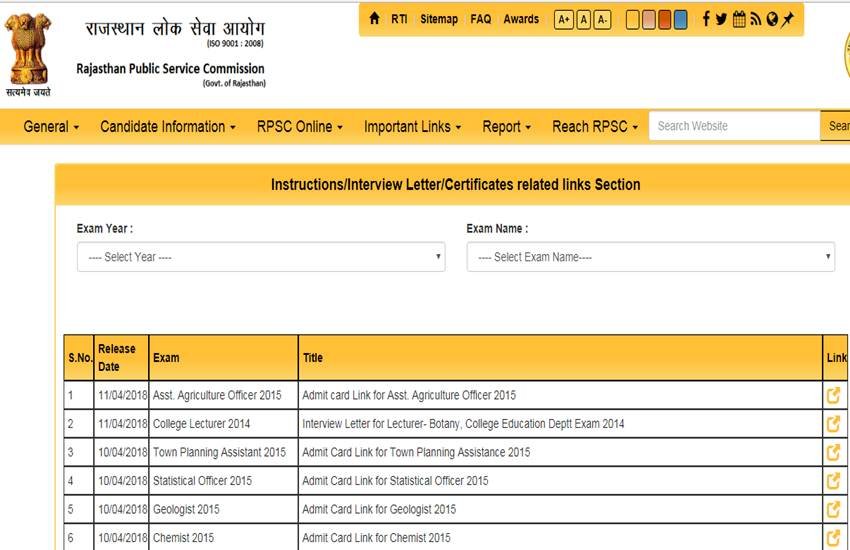Select the blue color theme swatch
The width and height of the screenshot is (850, 550).
click(680, 20)
